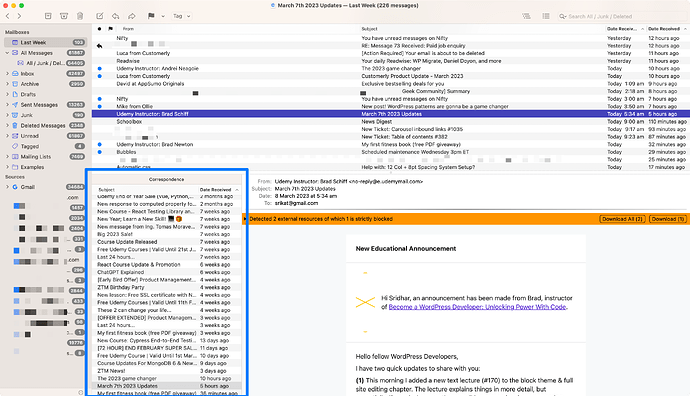This screenshot has height=396, width=690.
Task: Toggle threaded message view icon
Action: [x=526, y=16]
